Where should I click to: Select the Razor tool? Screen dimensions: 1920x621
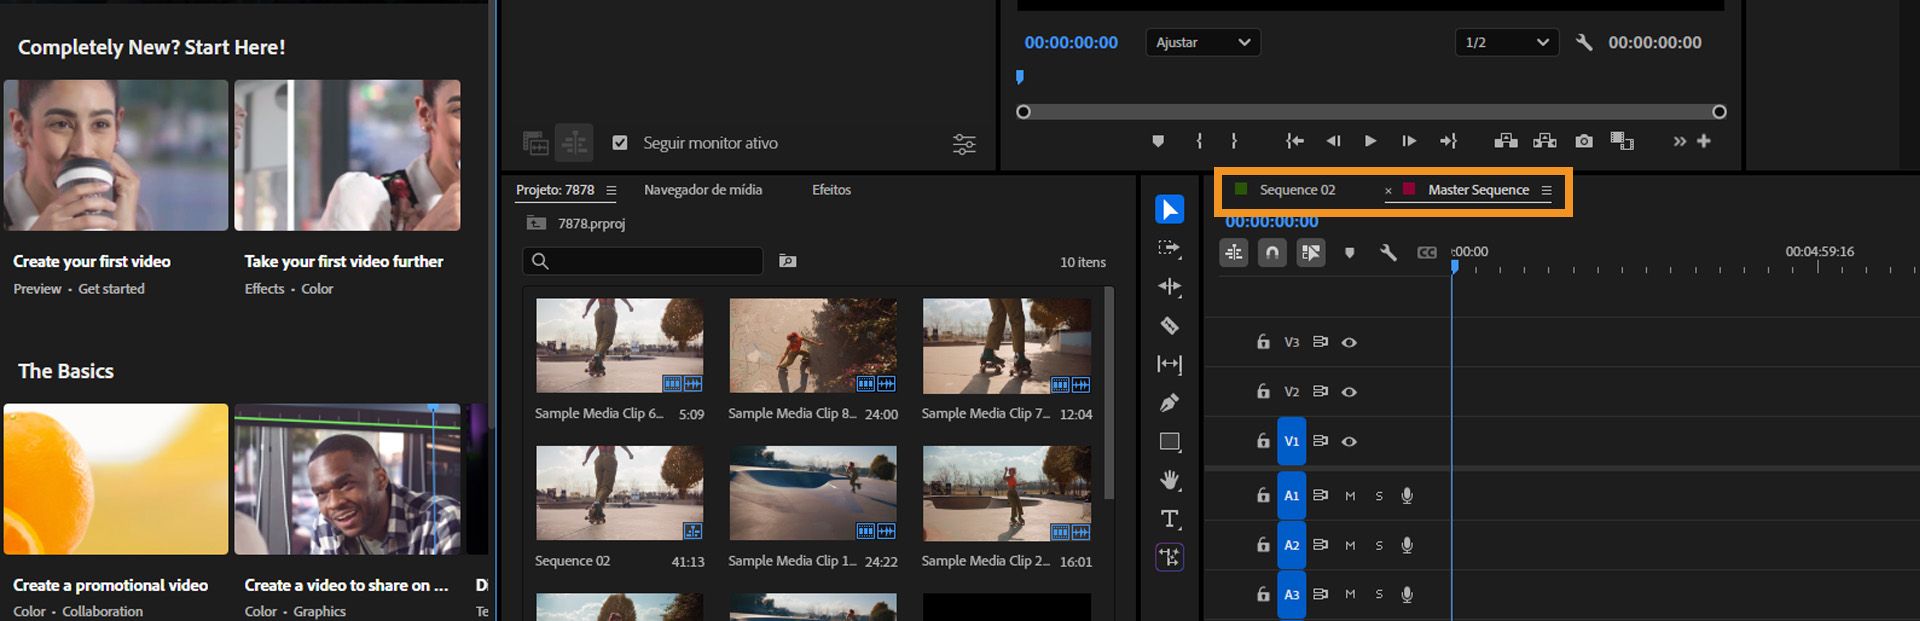point(1169,325)
